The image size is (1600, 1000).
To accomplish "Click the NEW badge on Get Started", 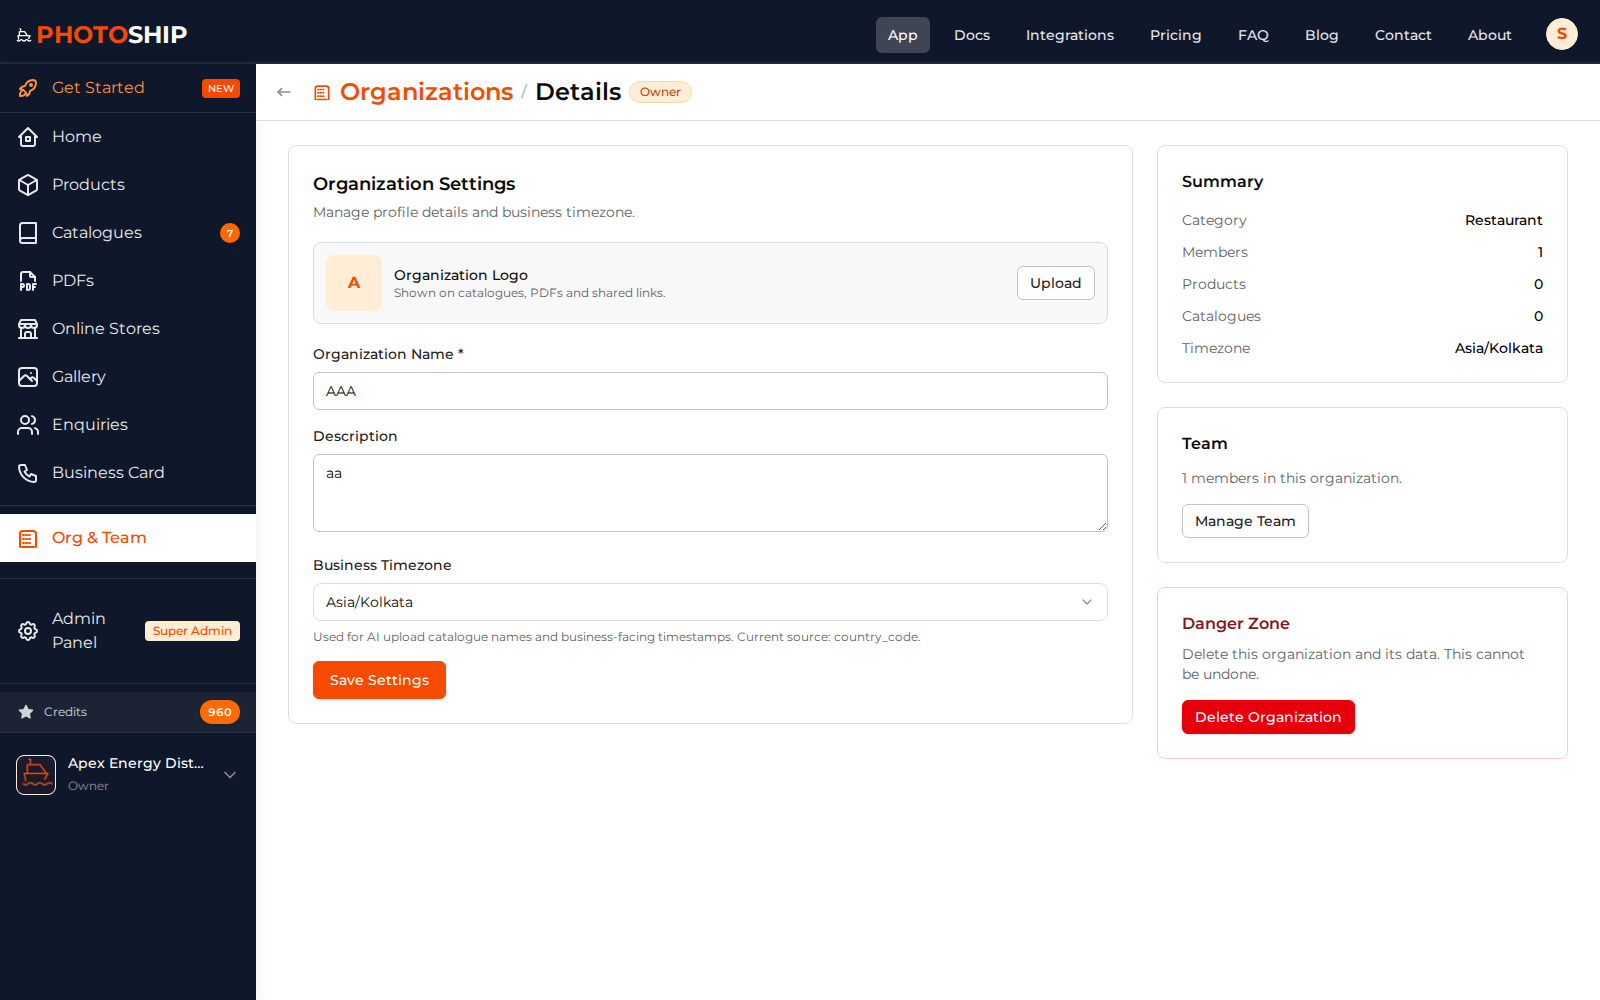I will [x=221, y=88].
